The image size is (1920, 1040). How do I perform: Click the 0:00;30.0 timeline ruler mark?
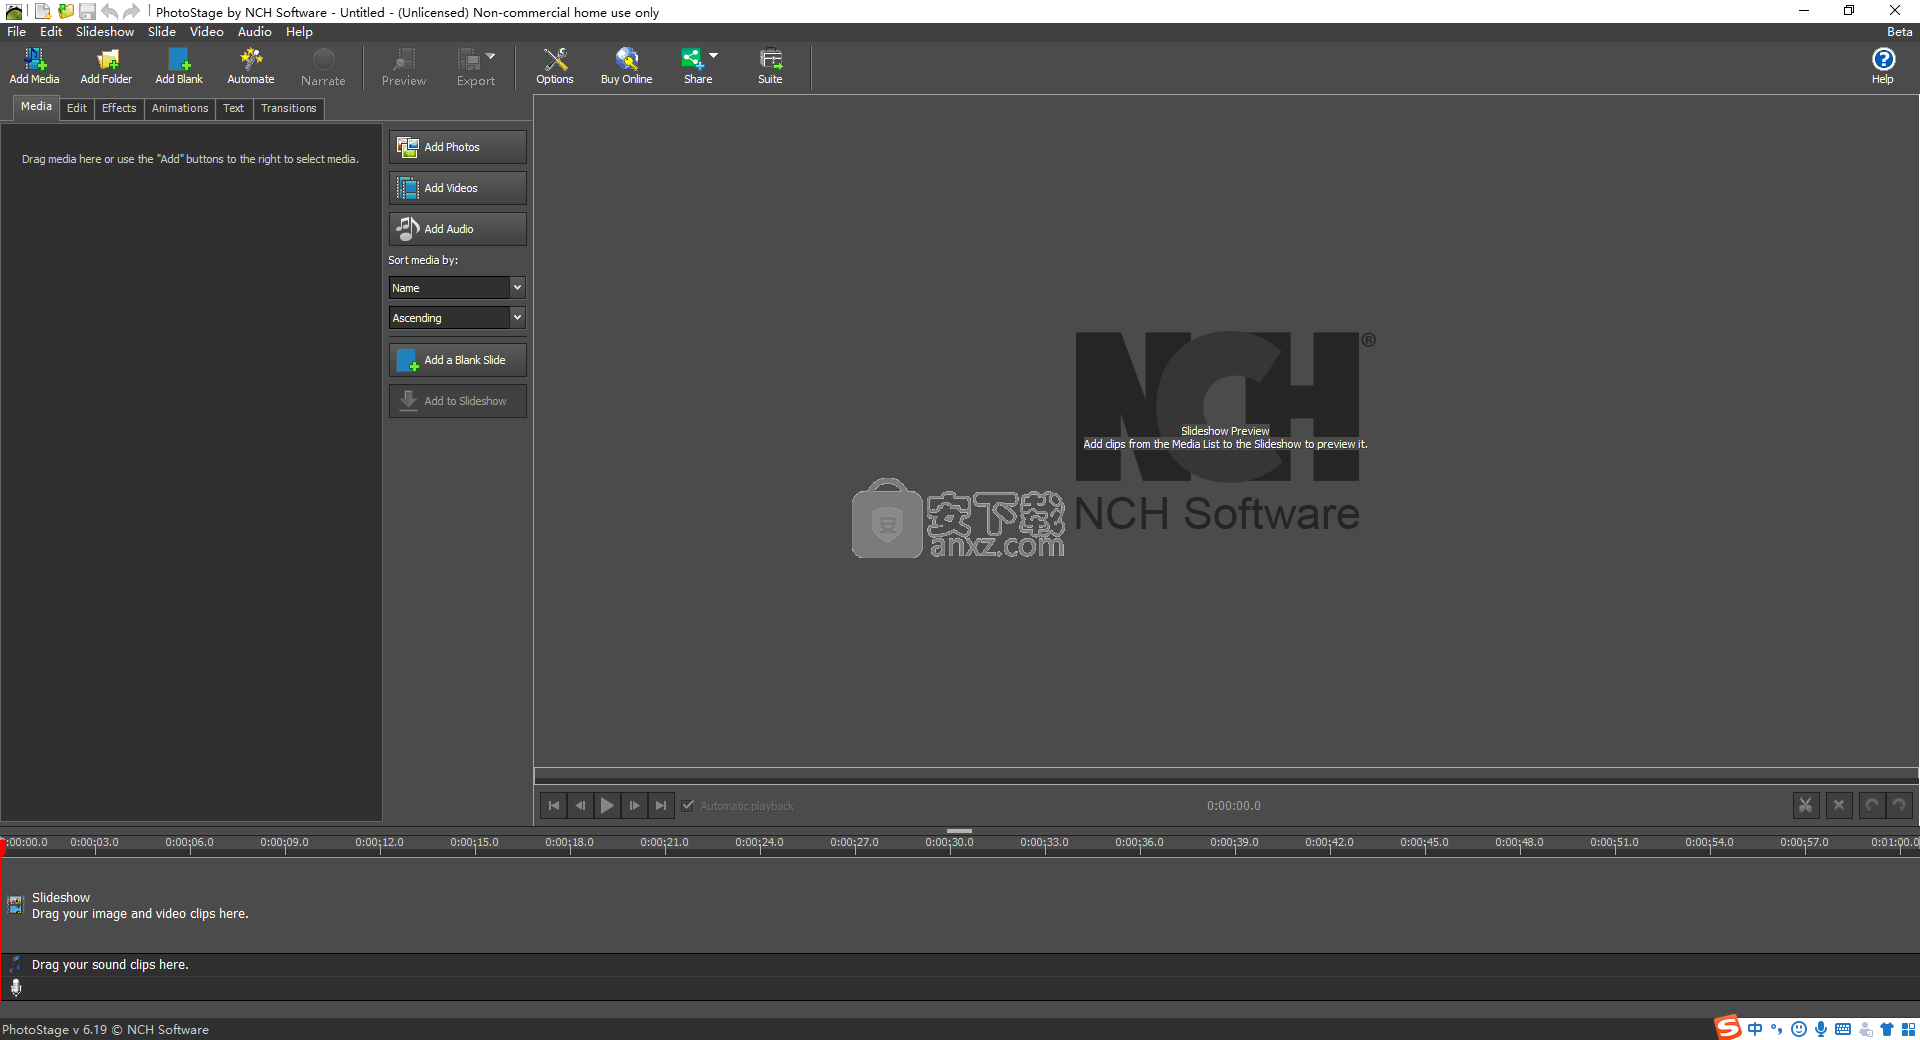[x=949, y=842]
